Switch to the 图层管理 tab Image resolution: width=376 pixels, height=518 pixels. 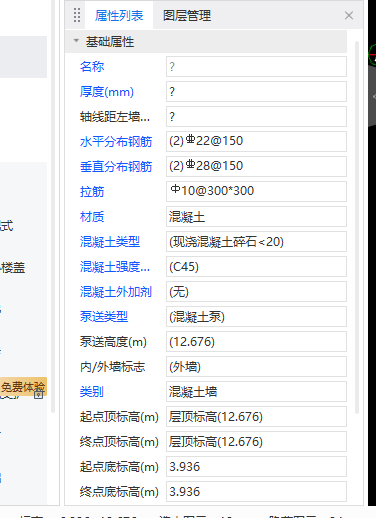187,16
